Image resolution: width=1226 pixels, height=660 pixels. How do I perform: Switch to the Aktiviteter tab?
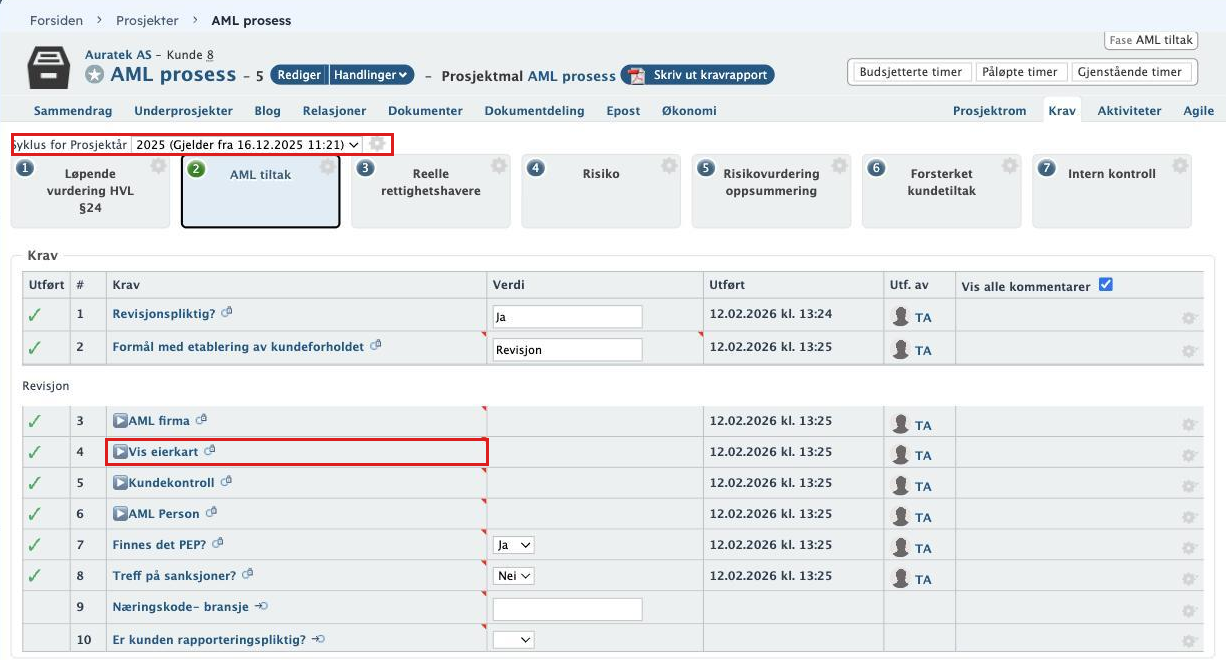1129,111
